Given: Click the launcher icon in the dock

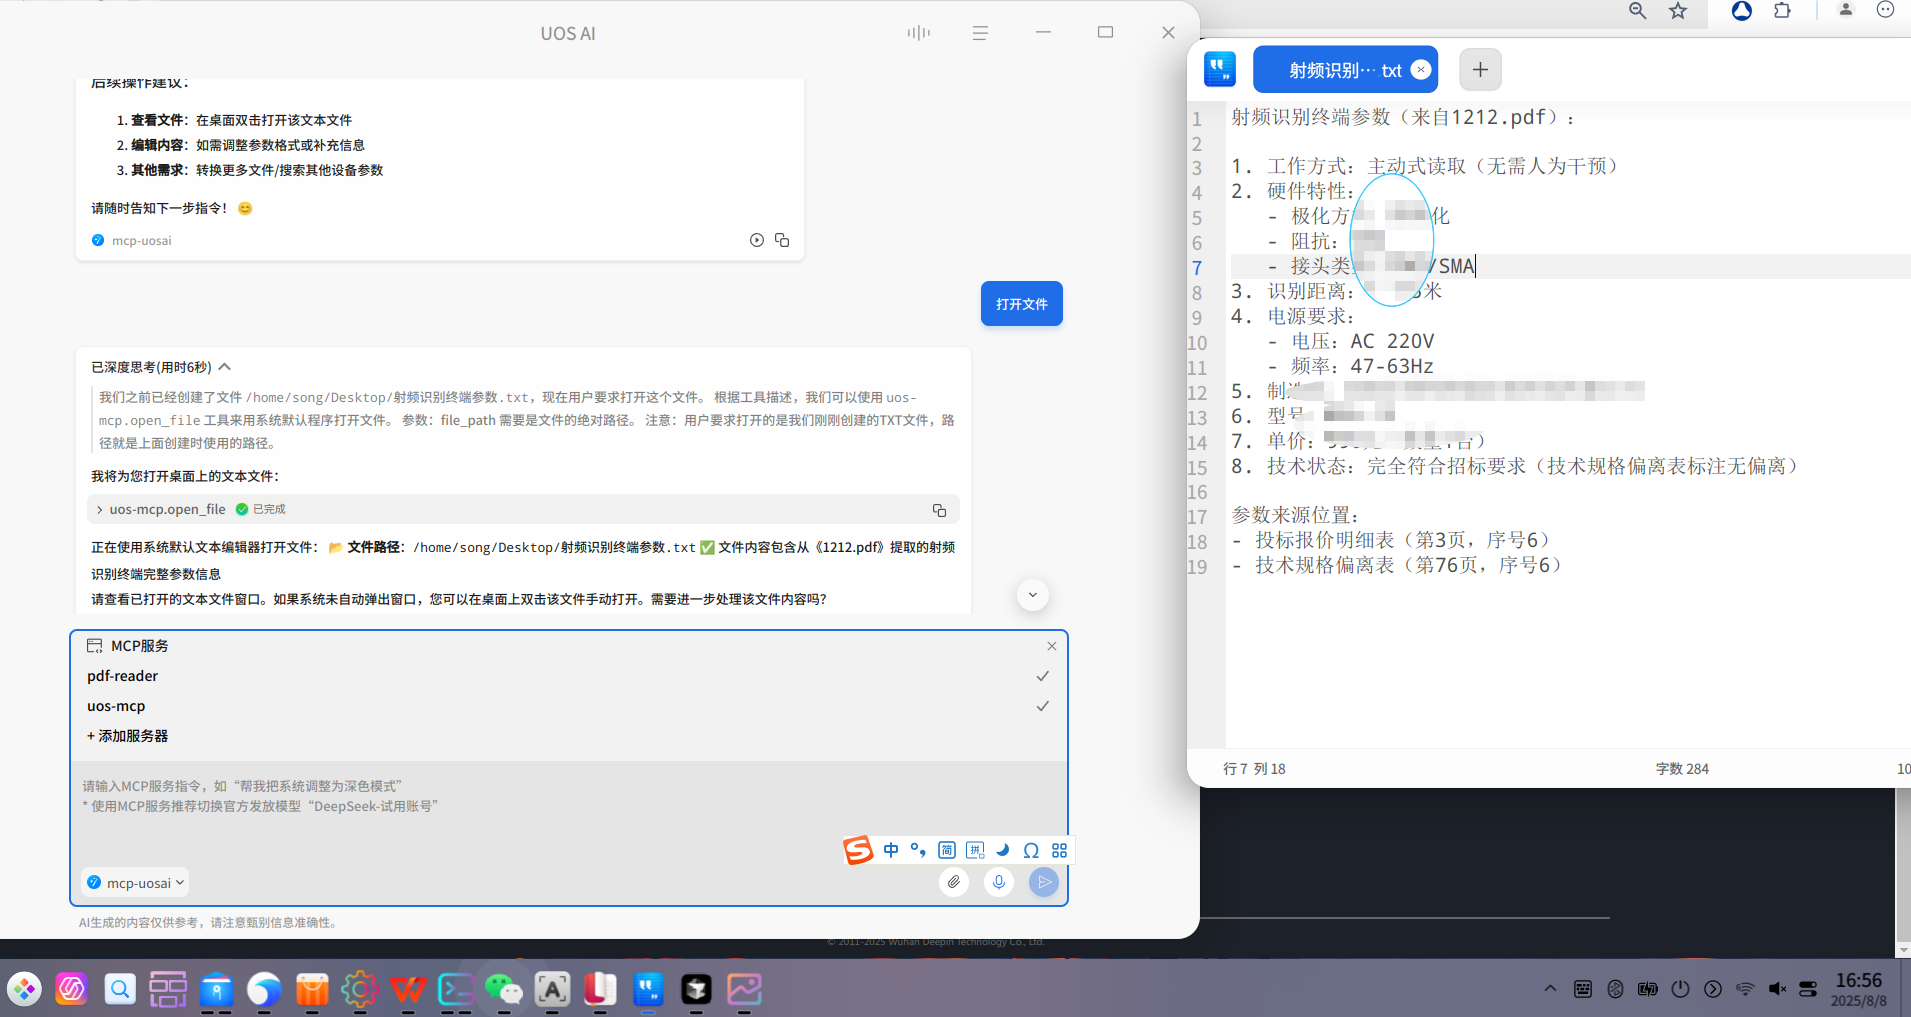Looking at the screenshot, I should point(24,989).
